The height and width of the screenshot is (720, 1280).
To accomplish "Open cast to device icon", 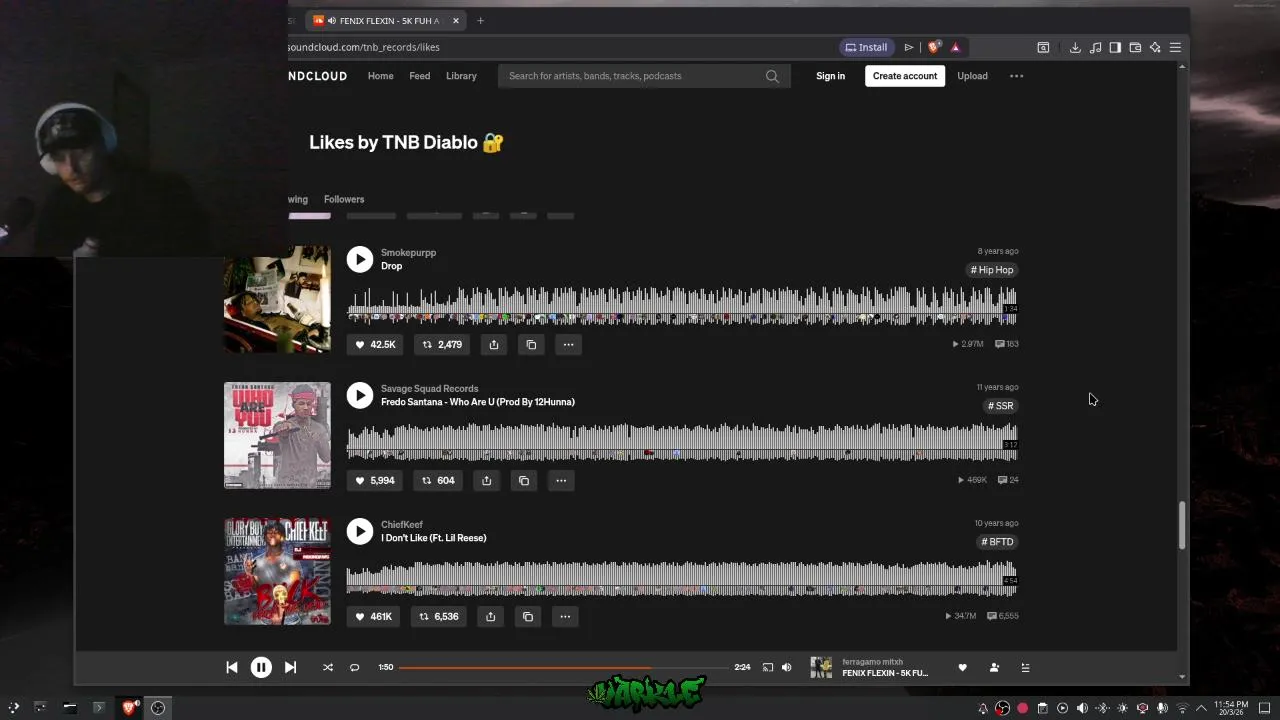I will pyautogui.click(x=768, y=667).
